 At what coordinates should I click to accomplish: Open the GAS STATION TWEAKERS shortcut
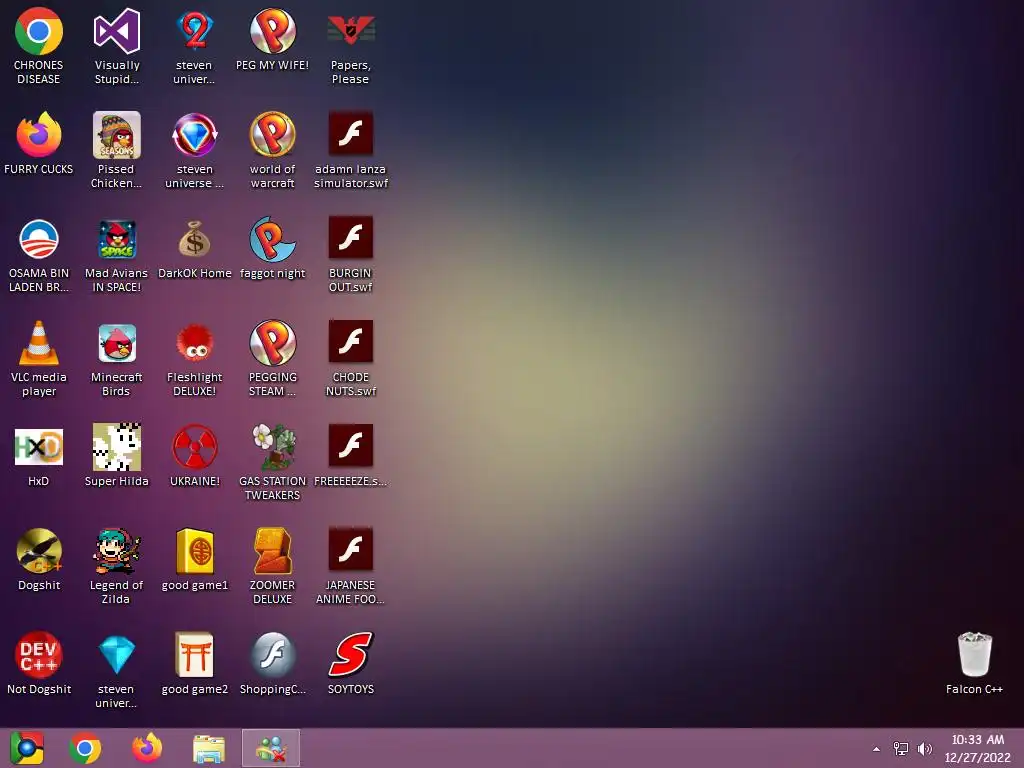(272, 462)
